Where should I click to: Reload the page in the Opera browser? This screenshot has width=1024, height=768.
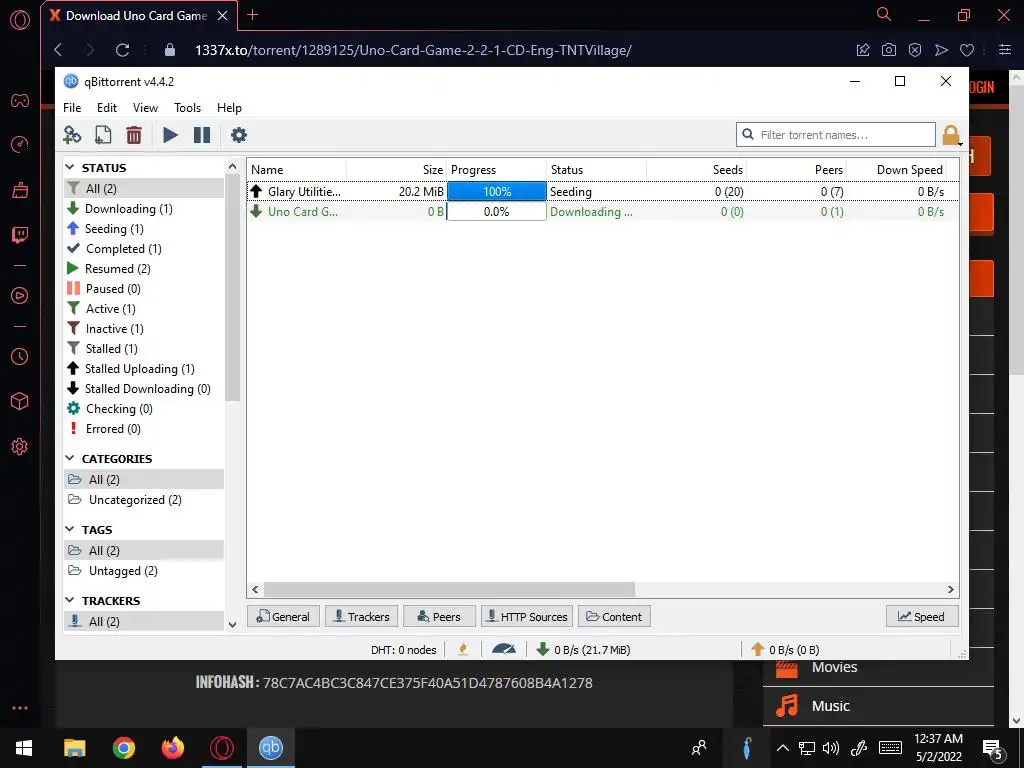[122, 50]
